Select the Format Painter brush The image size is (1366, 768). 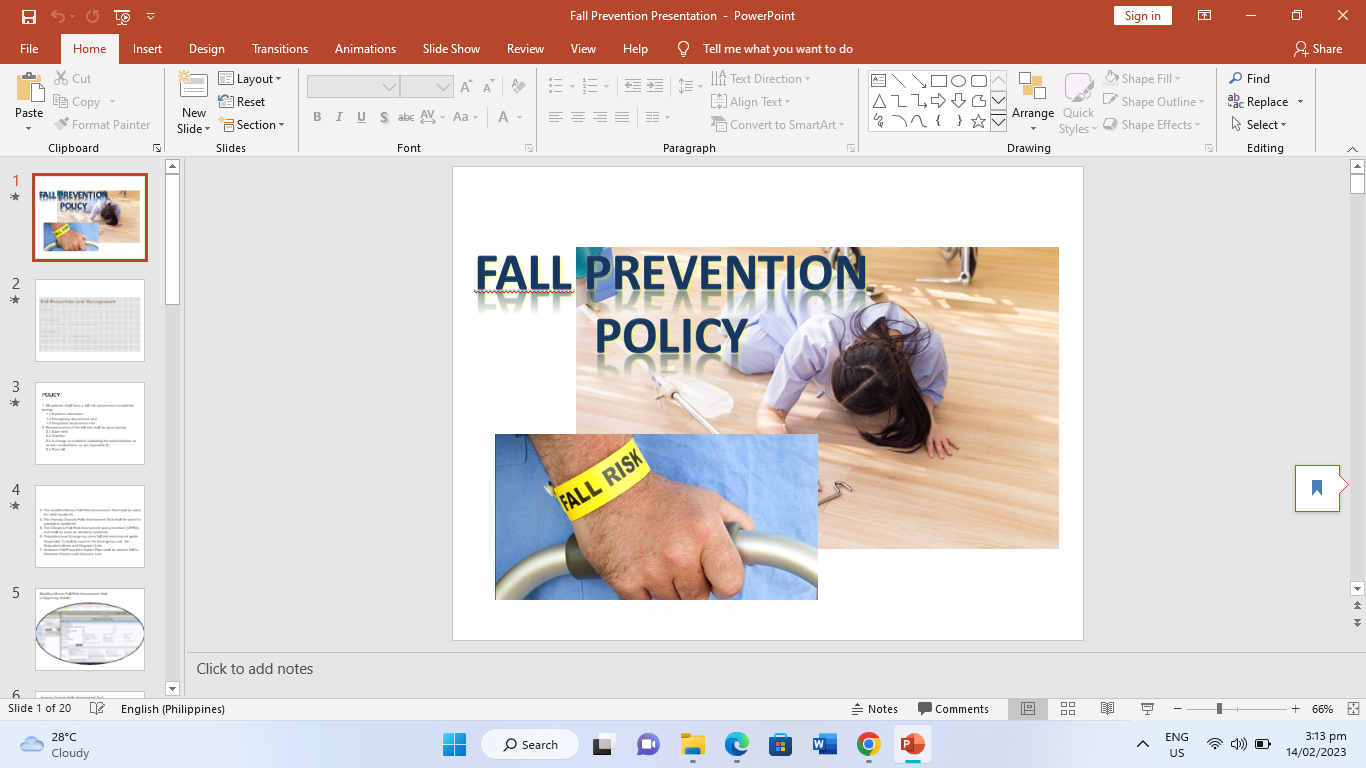pos(102,125)
